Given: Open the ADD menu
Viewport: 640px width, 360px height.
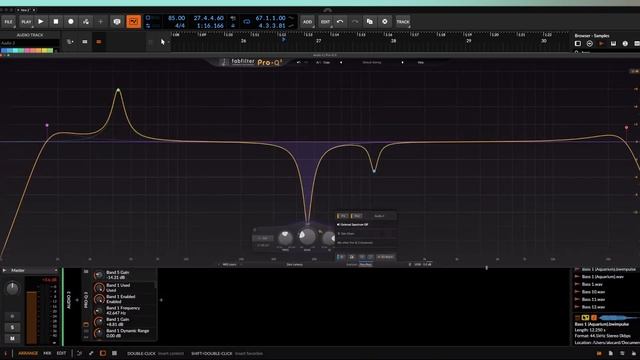Looking at the screenshot, I should click(307, 22).
